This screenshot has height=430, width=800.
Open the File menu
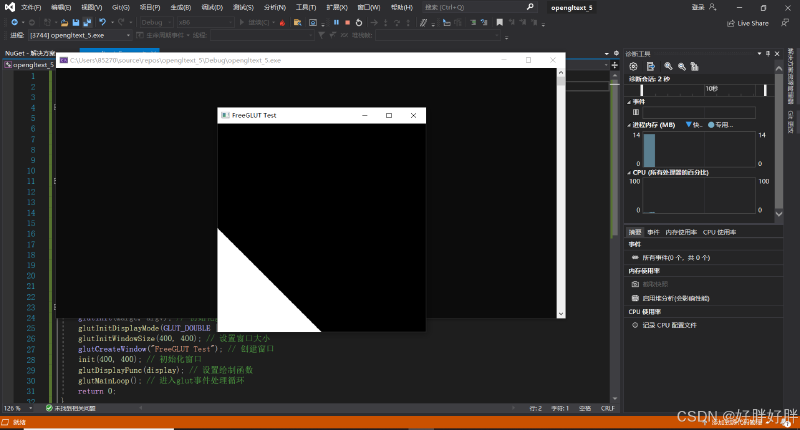click(31, 7)
